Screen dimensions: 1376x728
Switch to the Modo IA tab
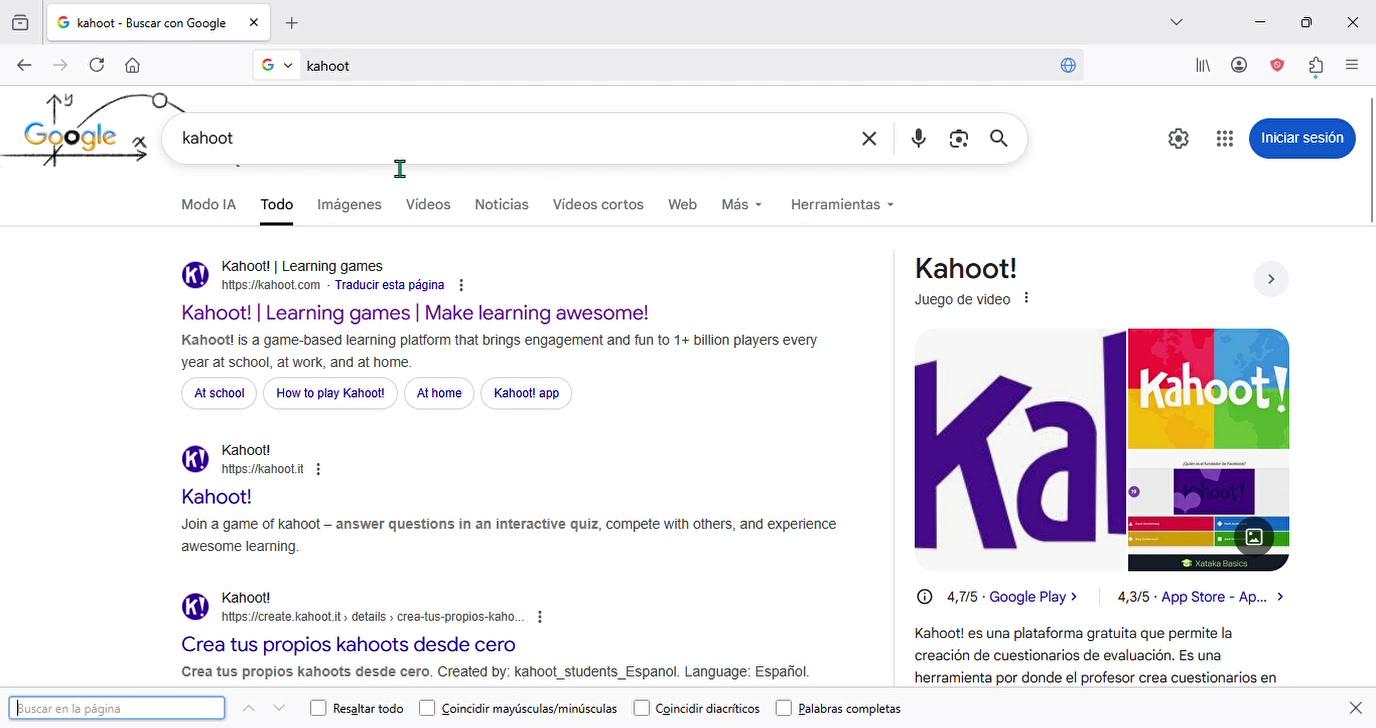[208, 204]
